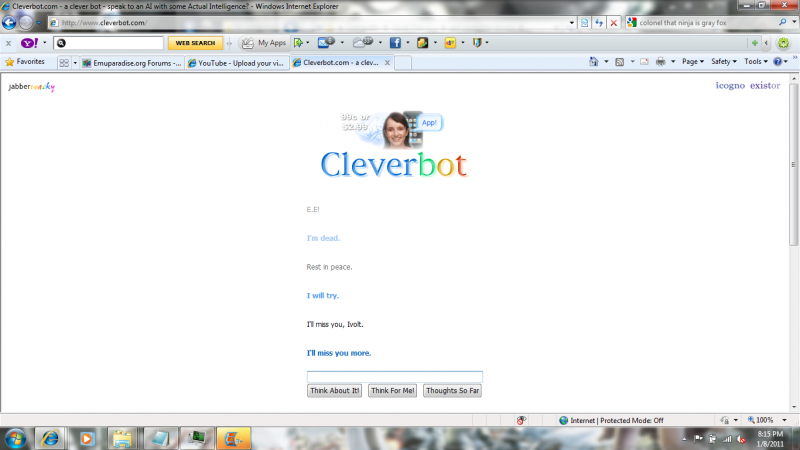Screen dimensions: 800x450
Task: Open the Windows Explorer folder taskbar icon
Action: 122,439
